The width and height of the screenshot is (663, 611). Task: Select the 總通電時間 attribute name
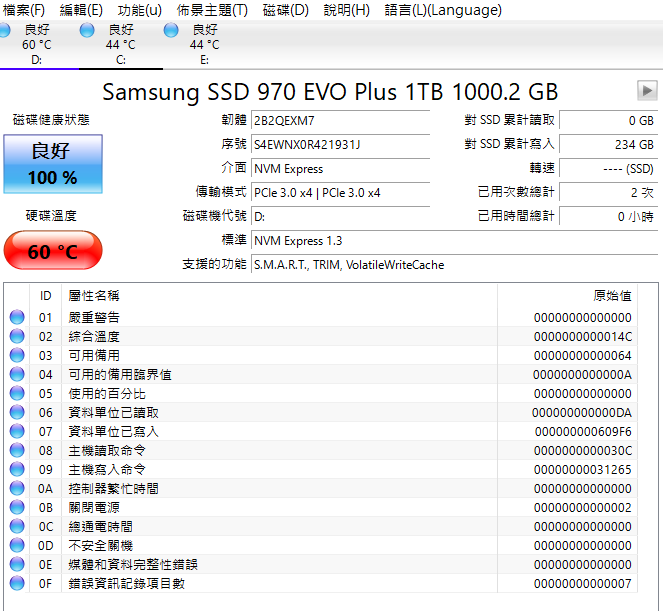(100, 527)
